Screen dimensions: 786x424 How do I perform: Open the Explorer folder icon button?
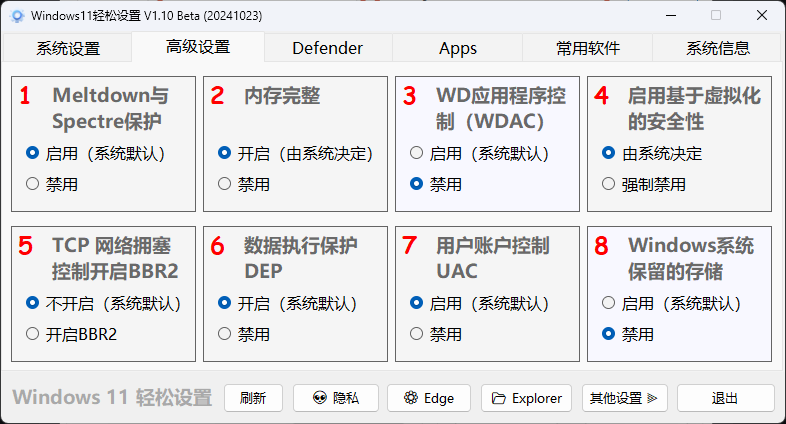coord(526,398)
